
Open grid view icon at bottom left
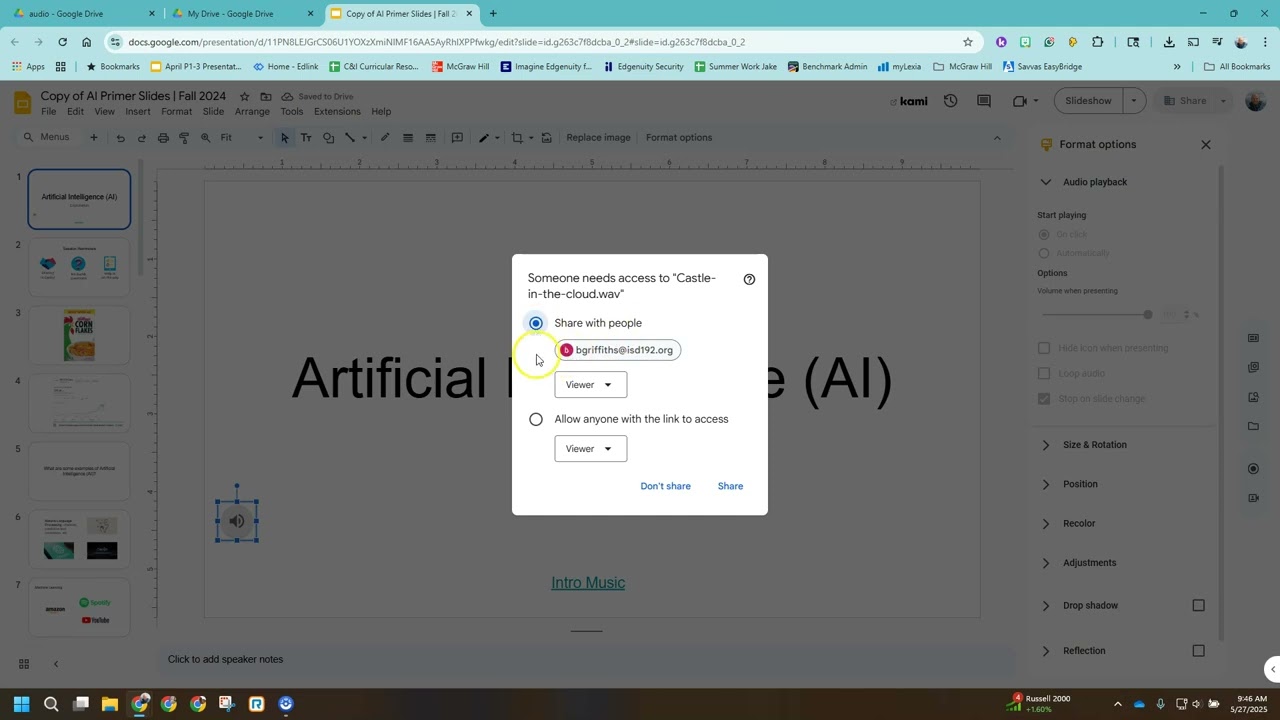24,664
